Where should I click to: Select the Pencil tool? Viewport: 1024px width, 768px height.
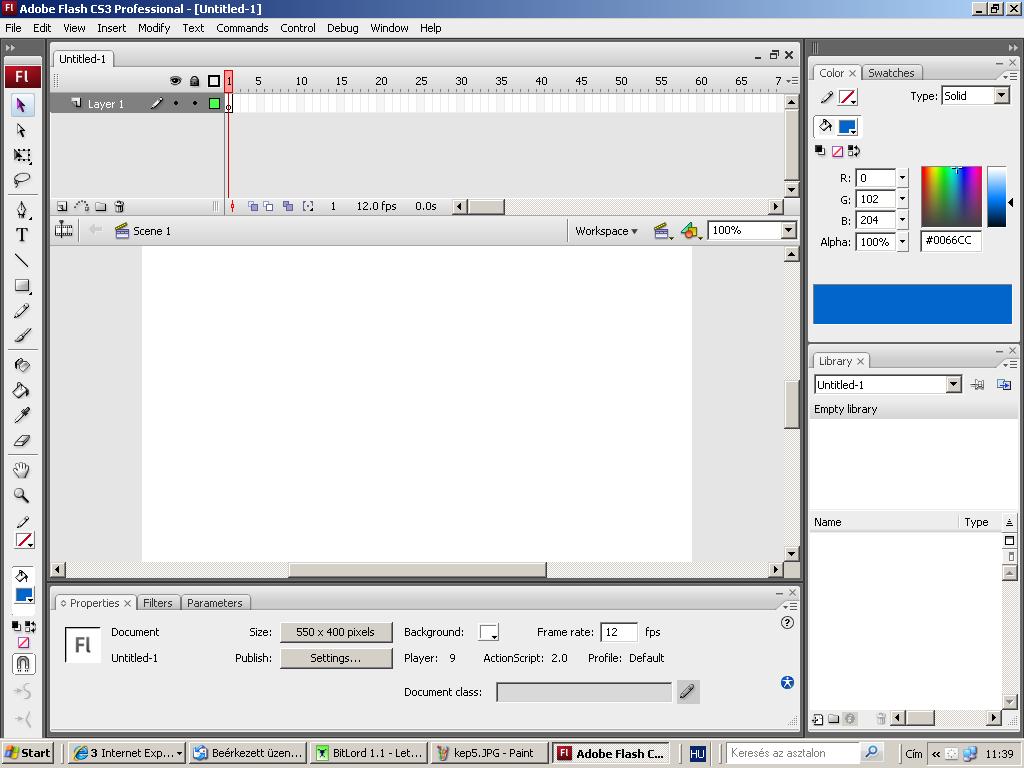[x=22, y=311]
